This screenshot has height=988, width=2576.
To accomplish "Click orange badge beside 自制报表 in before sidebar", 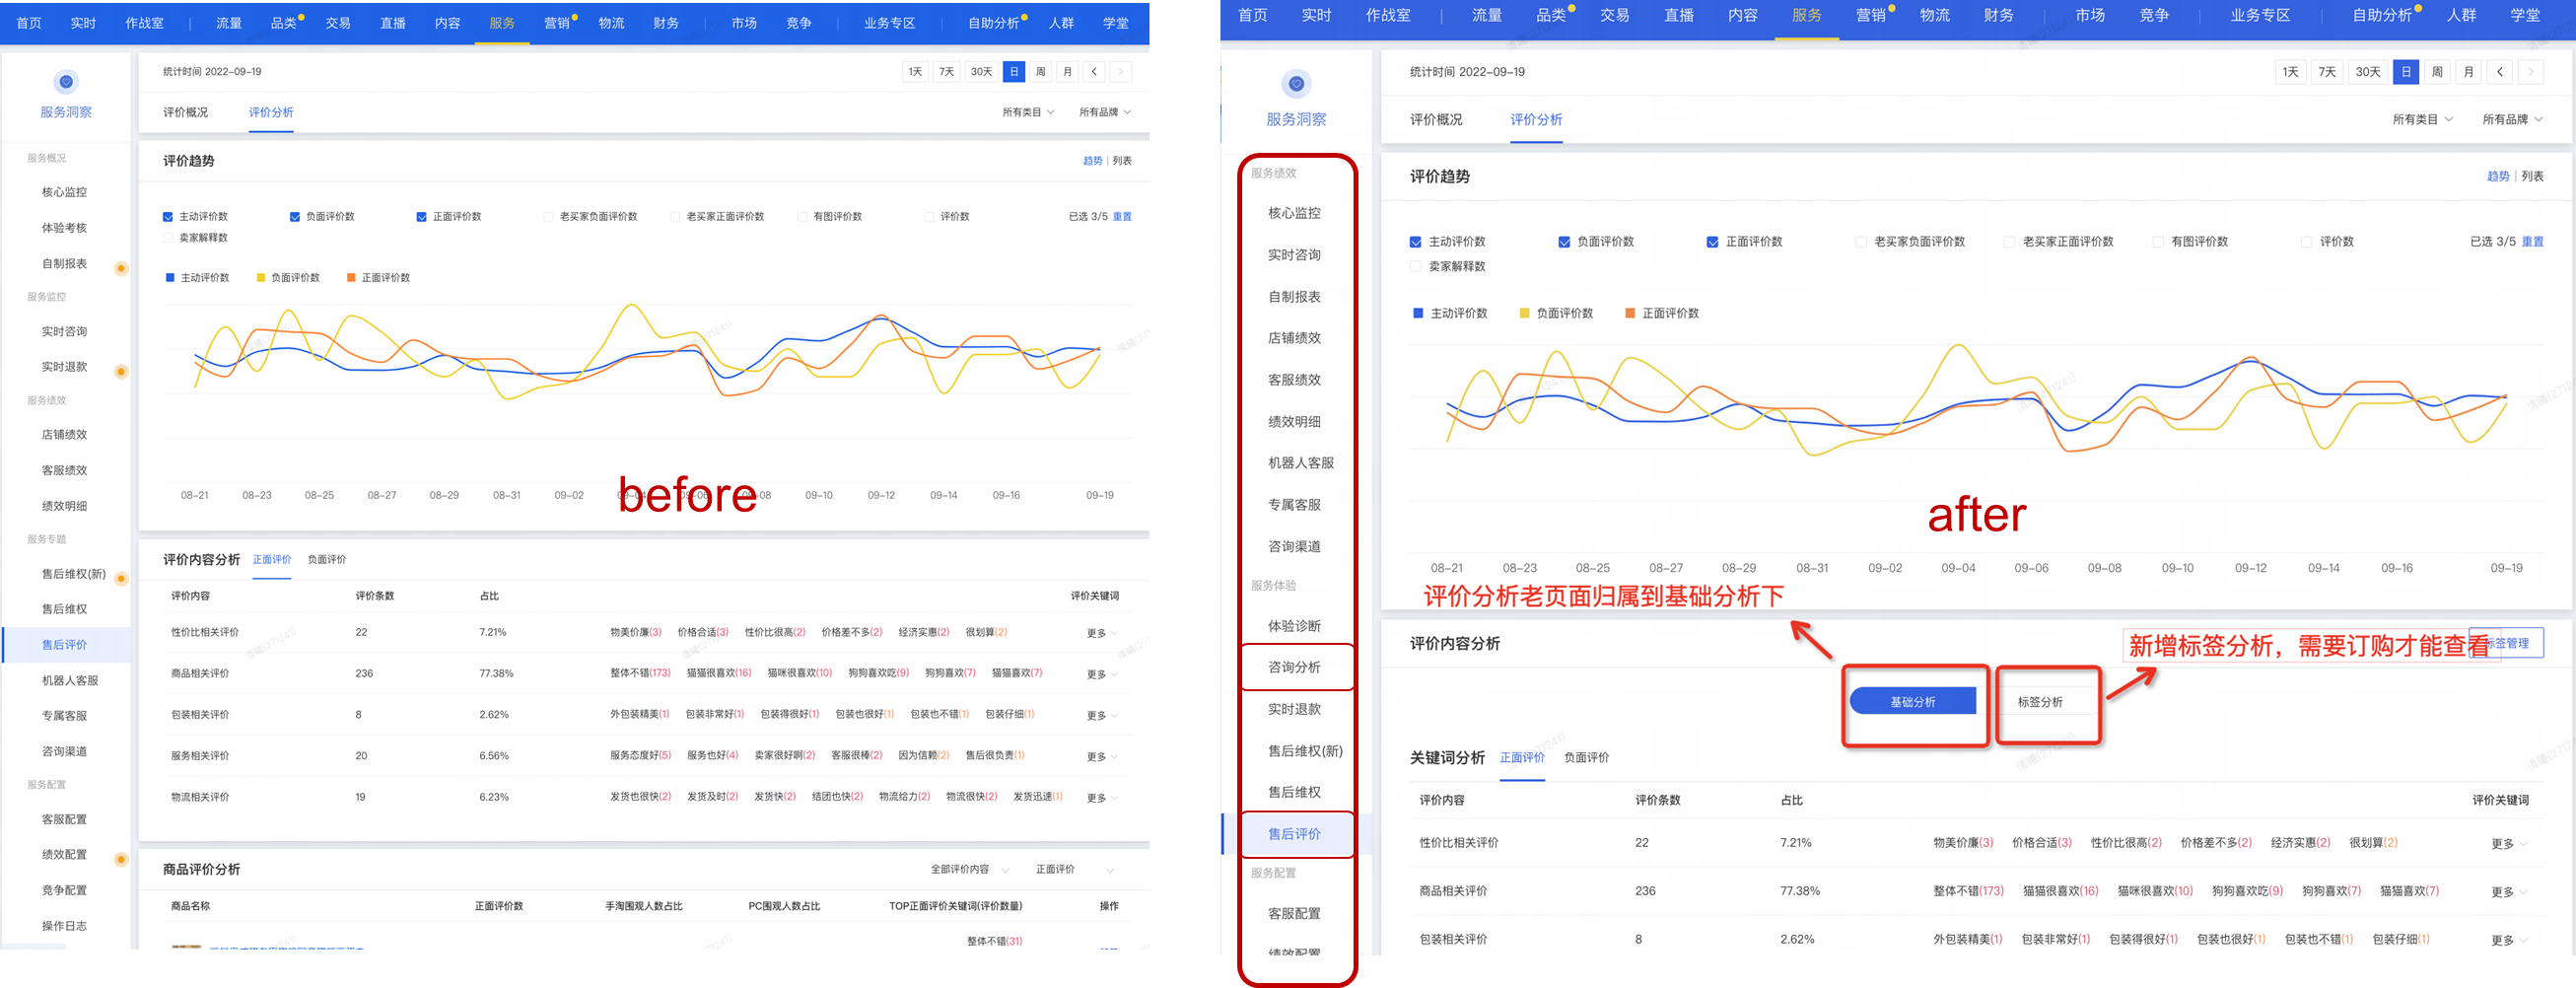I will click(121, 268).
